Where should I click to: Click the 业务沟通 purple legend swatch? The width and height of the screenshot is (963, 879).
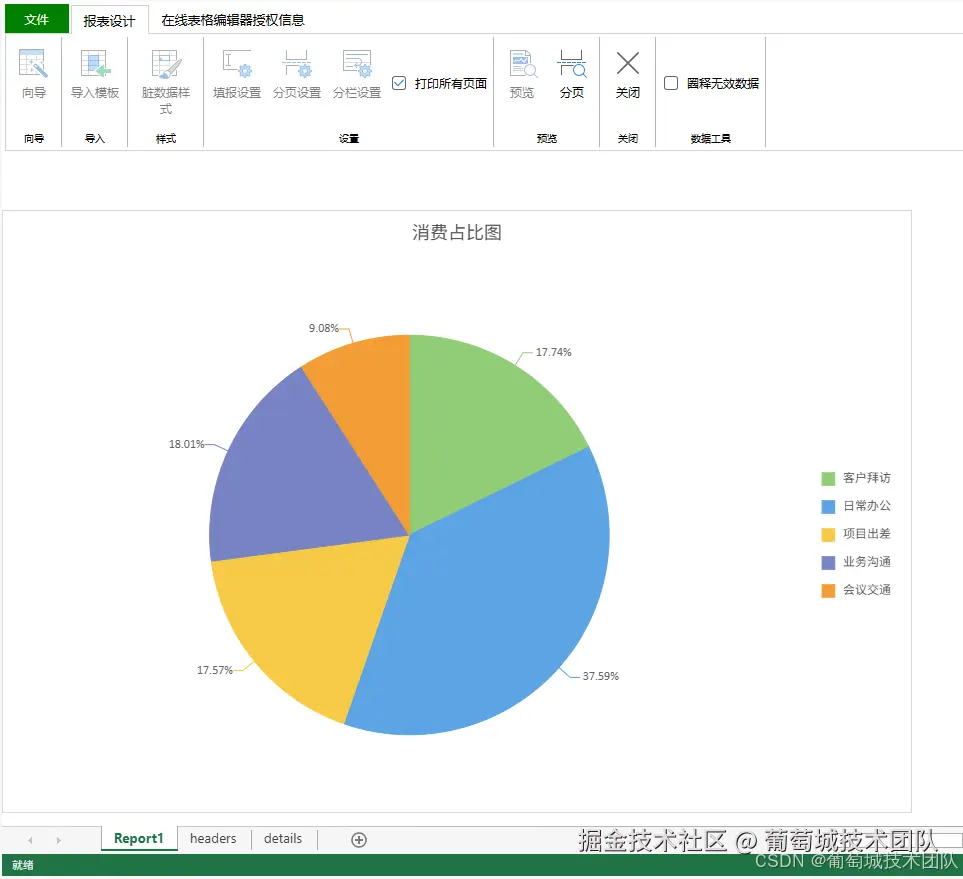click(828, 563)
